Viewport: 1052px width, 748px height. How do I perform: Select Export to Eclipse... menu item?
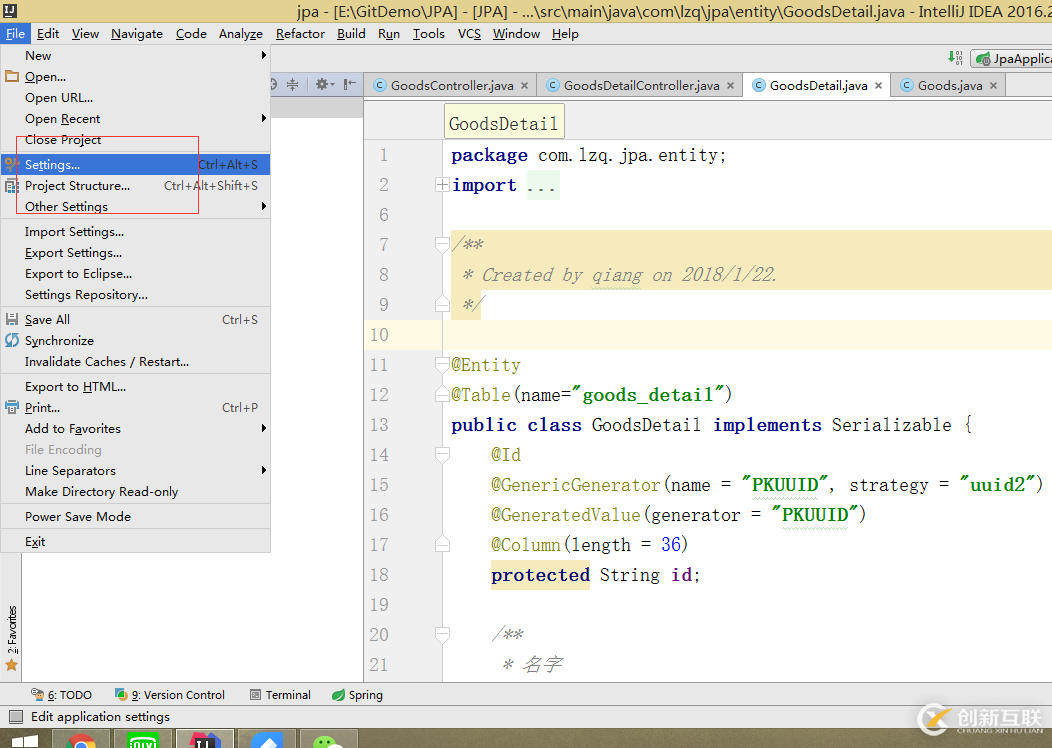click(136, 274)
